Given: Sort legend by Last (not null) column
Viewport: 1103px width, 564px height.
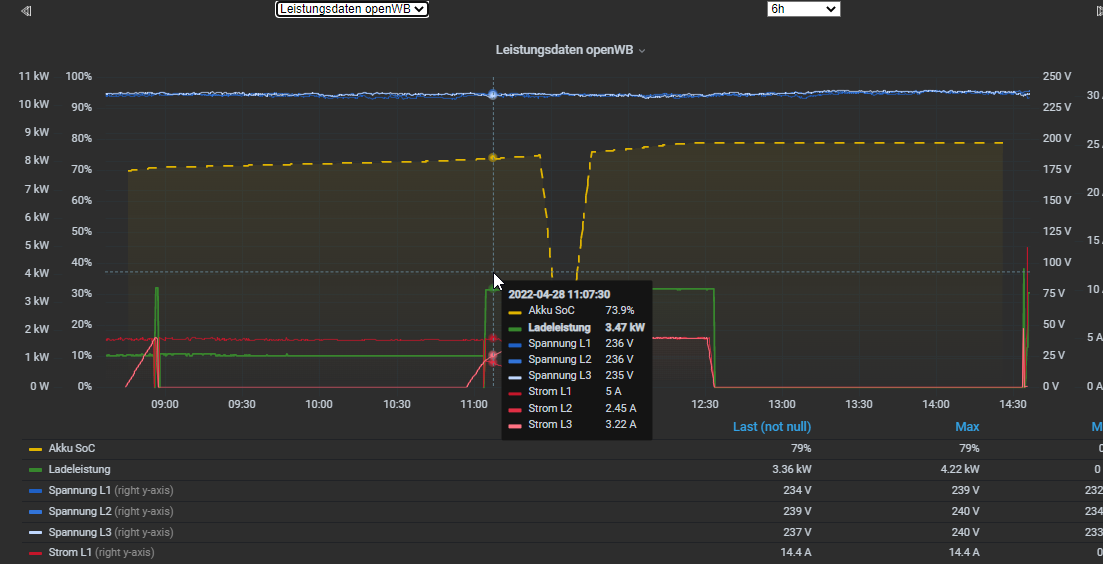Looking at the screenshot, I should [771, 427].
